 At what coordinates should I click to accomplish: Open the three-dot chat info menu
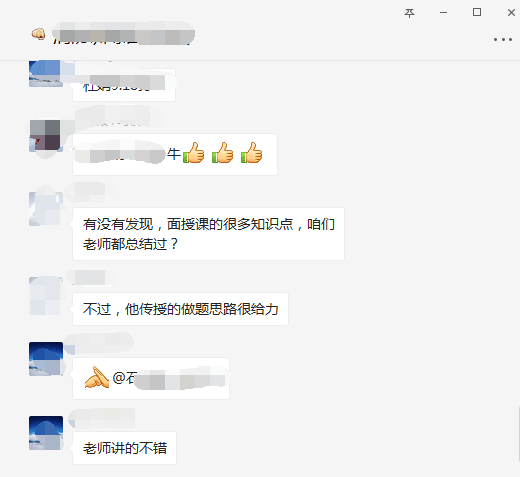click(x=503, y=39)
